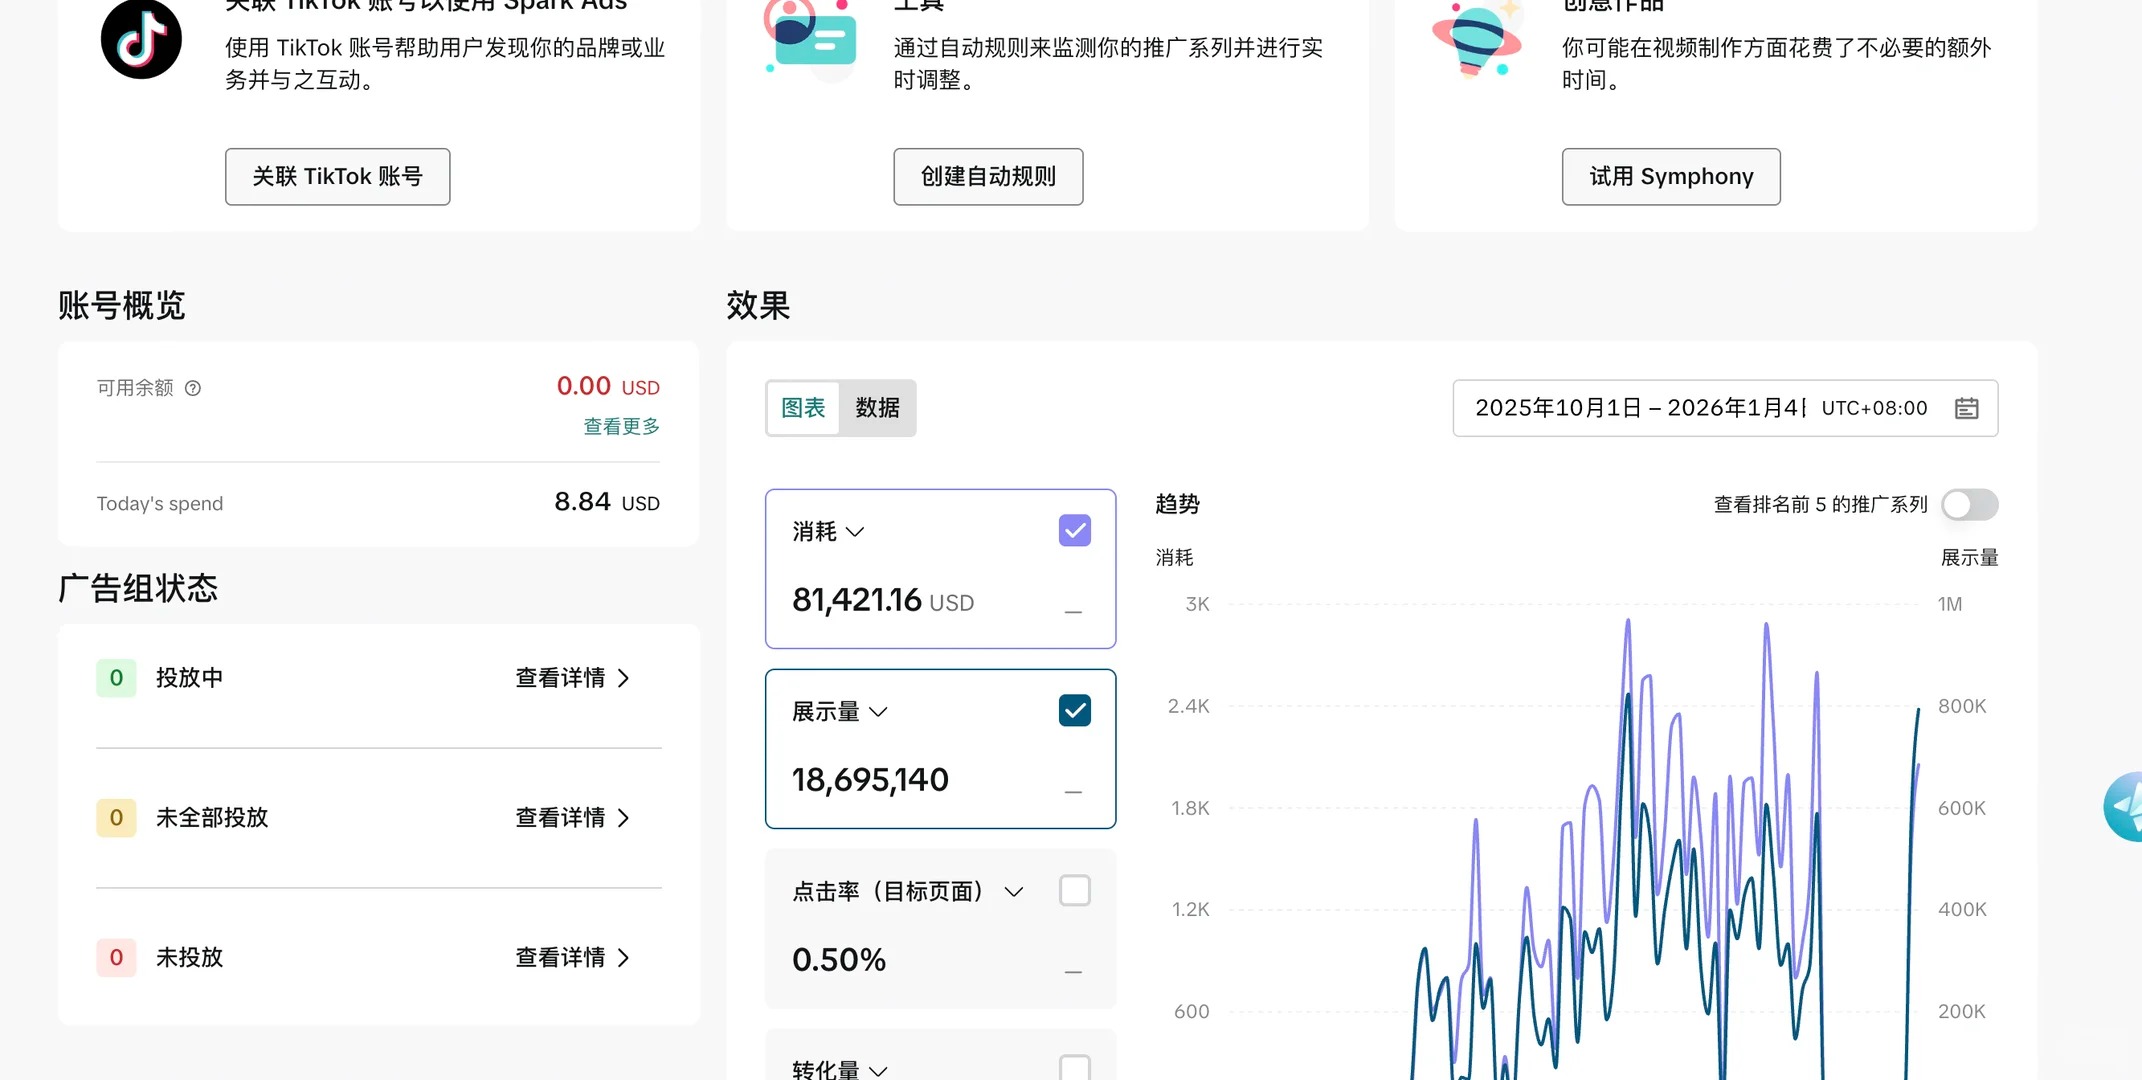This screenshot has height=1080, width=2142.
Task: Click 关联 TikTok 账号 button
Action: coord(337,177)
